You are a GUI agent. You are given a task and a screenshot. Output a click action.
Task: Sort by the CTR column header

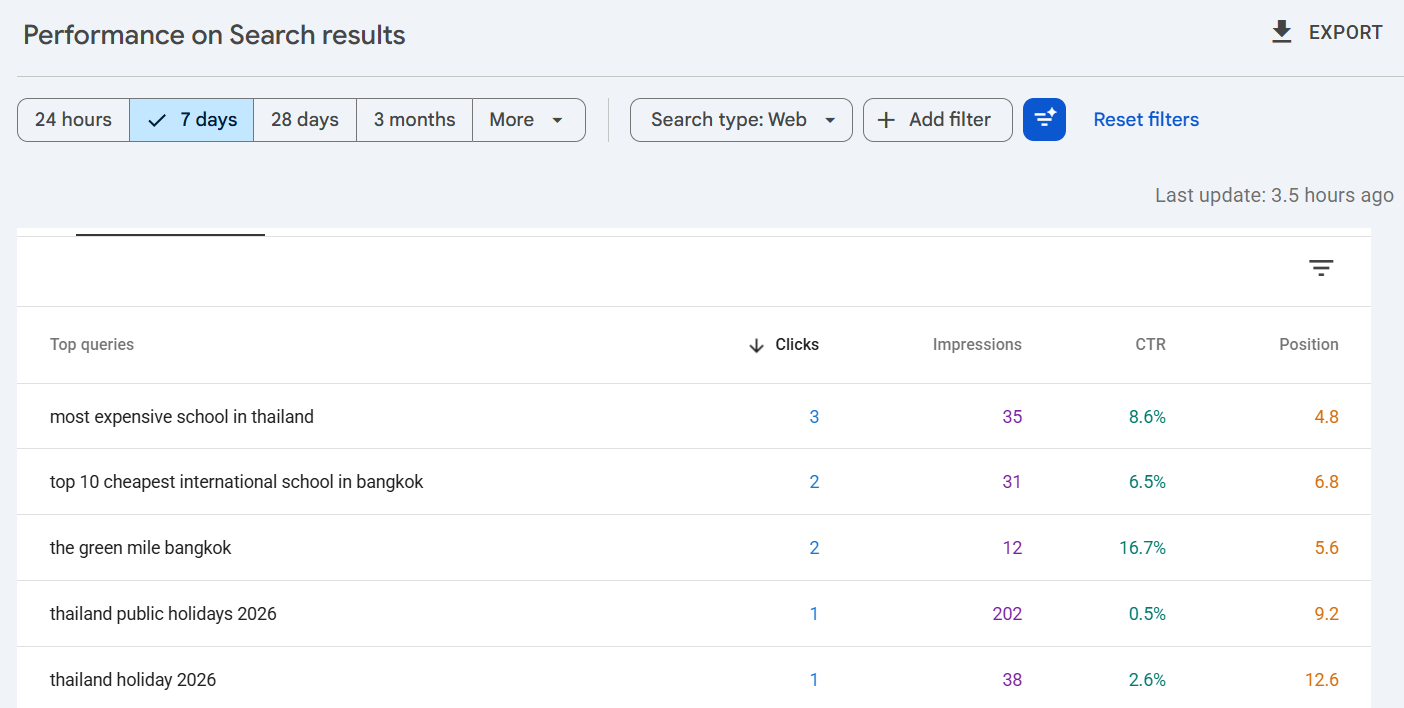point(1150,345)
